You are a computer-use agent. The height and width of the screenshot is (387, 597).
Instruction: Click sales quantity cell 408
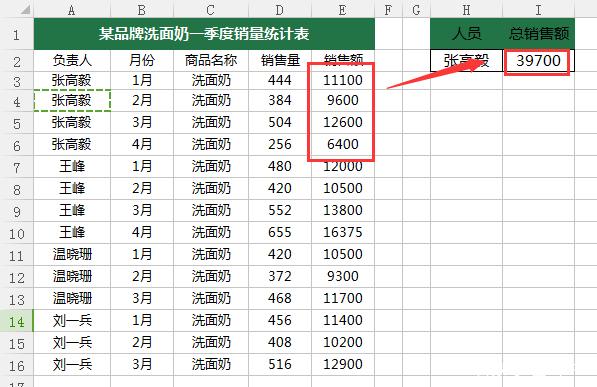280,342
